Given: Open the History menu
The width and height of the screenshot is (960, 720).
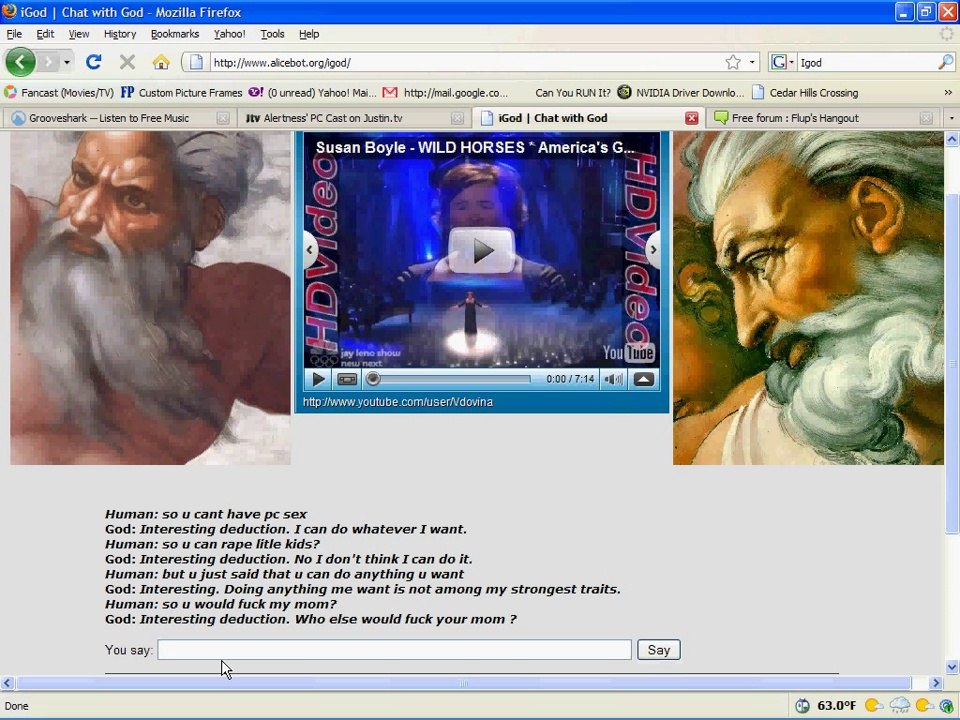Looking at the screenshot, I should coord(120,34).
